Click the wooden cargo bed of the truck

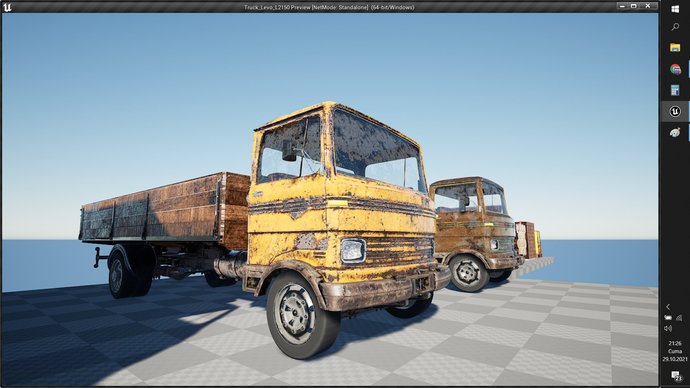point(165,211)
